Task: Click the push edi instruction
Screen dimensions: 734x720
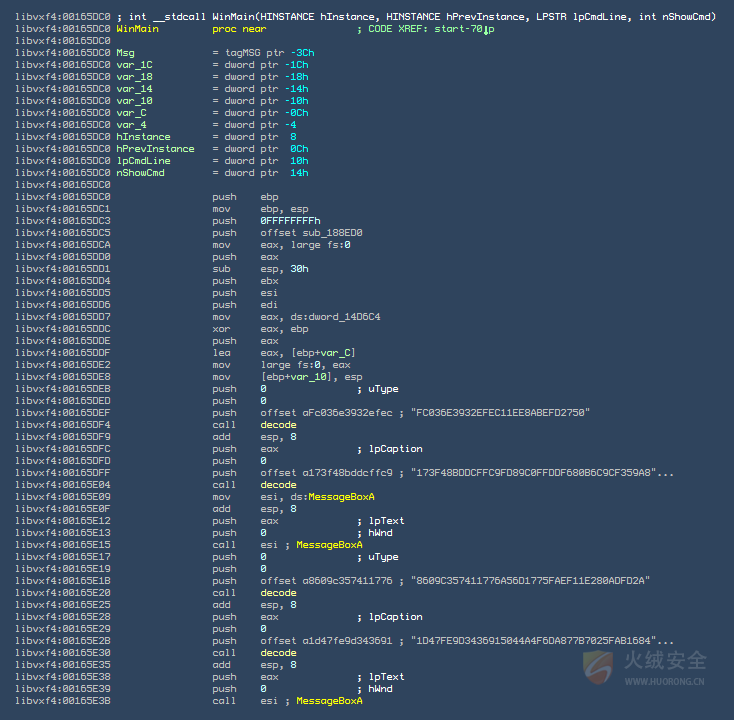Action: click(245, 305)
